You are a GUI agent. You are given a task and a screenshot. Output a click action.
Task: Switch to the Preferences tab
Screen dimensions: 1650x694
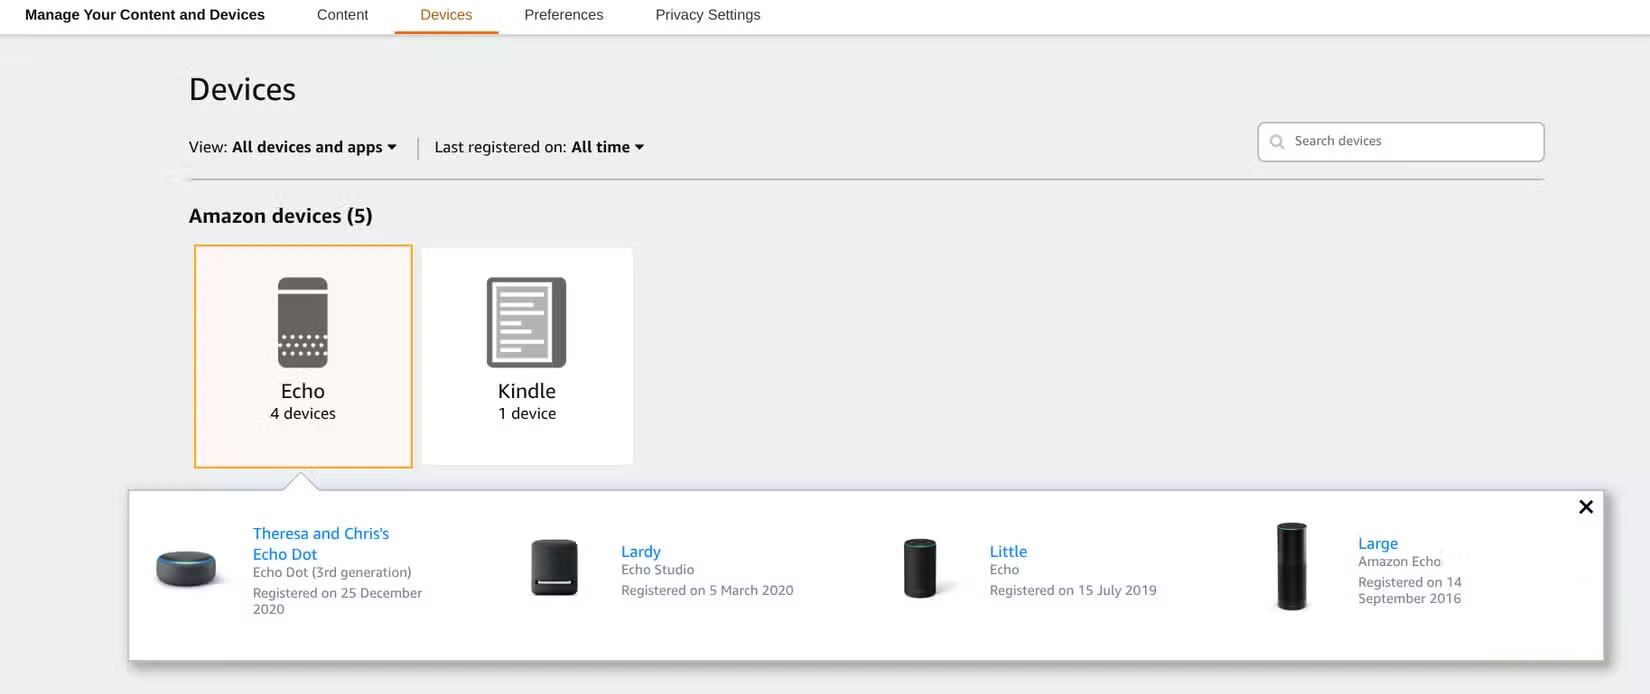click(564, 15)
